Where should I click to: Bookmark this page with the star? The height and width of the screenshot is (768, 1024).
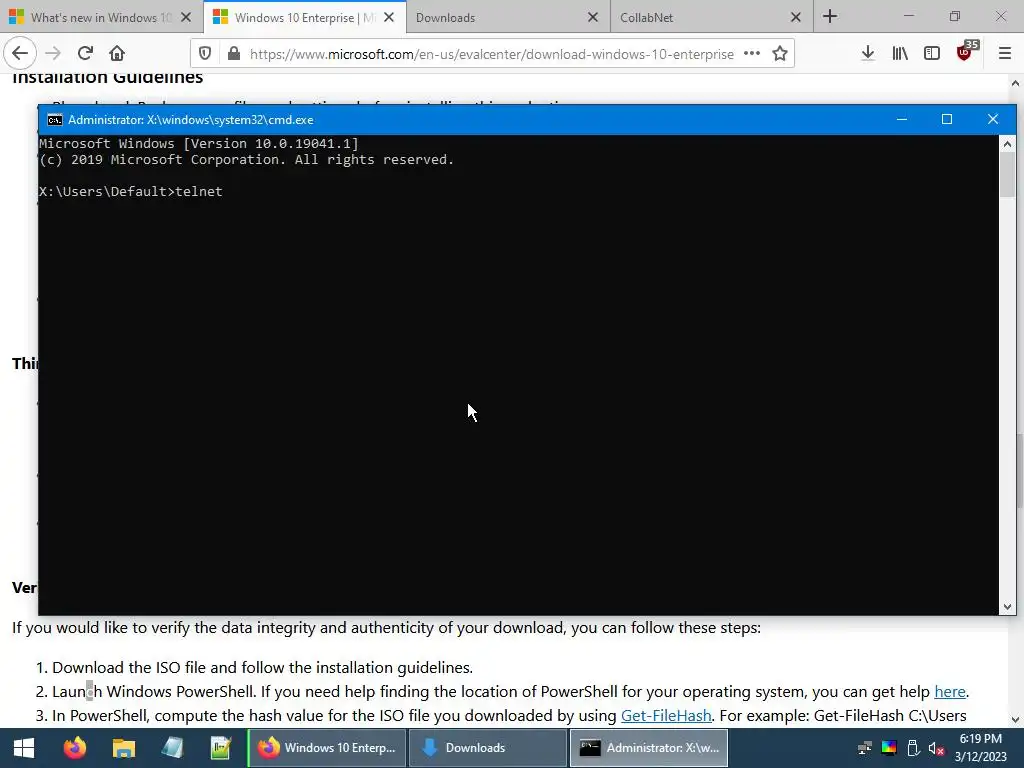pos(780,54)
